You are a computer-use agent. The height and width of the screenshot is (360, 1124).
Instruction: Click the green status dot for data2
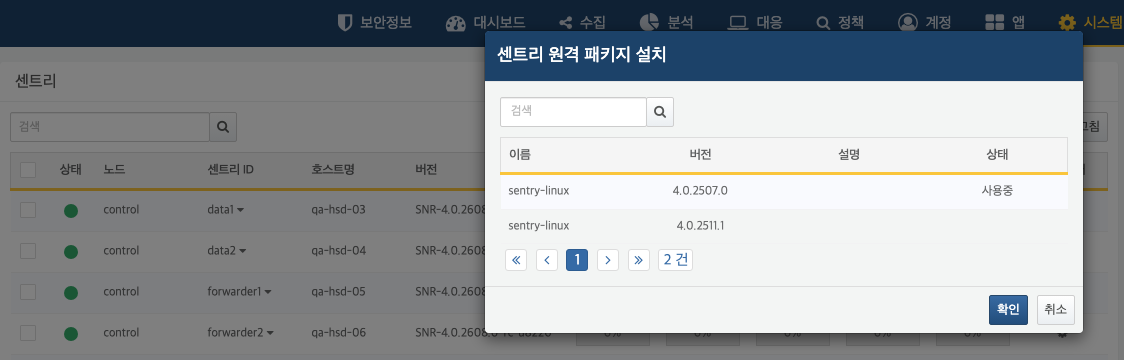tap(70, 252)
